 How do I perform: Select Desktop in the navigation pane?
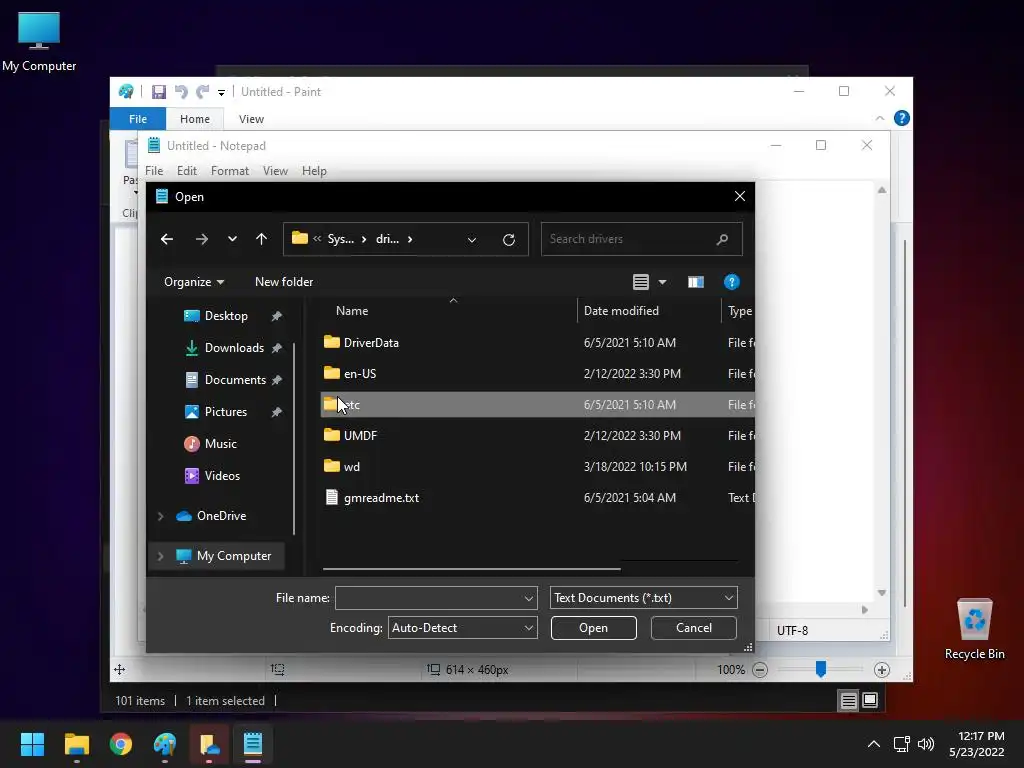pos(226,316)
